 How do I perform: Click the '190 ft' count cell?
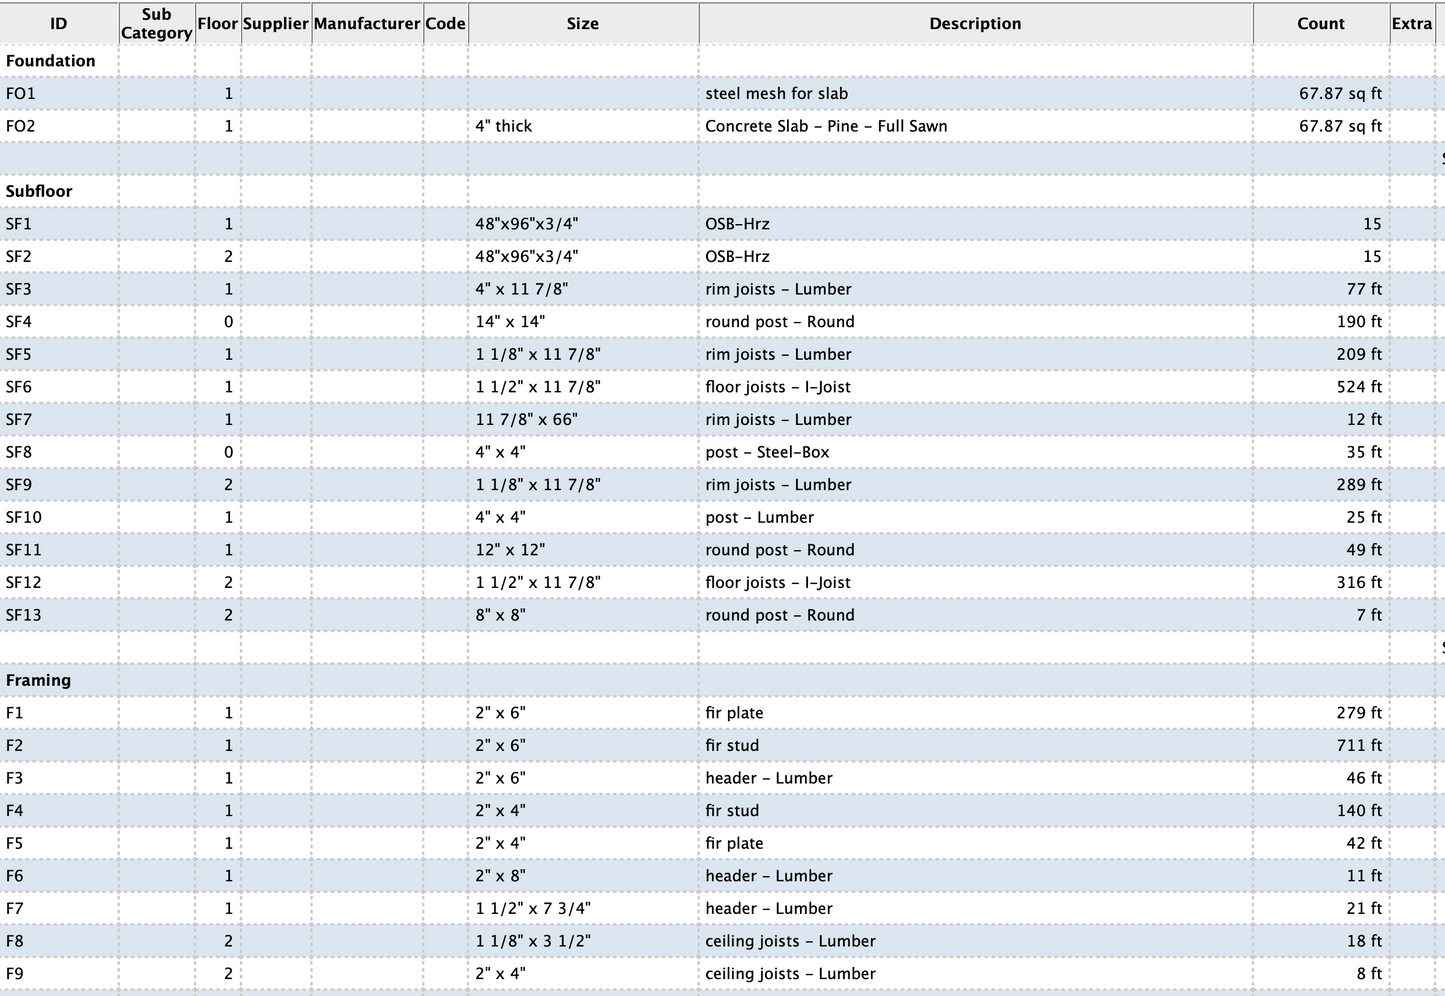(1359, 322)
